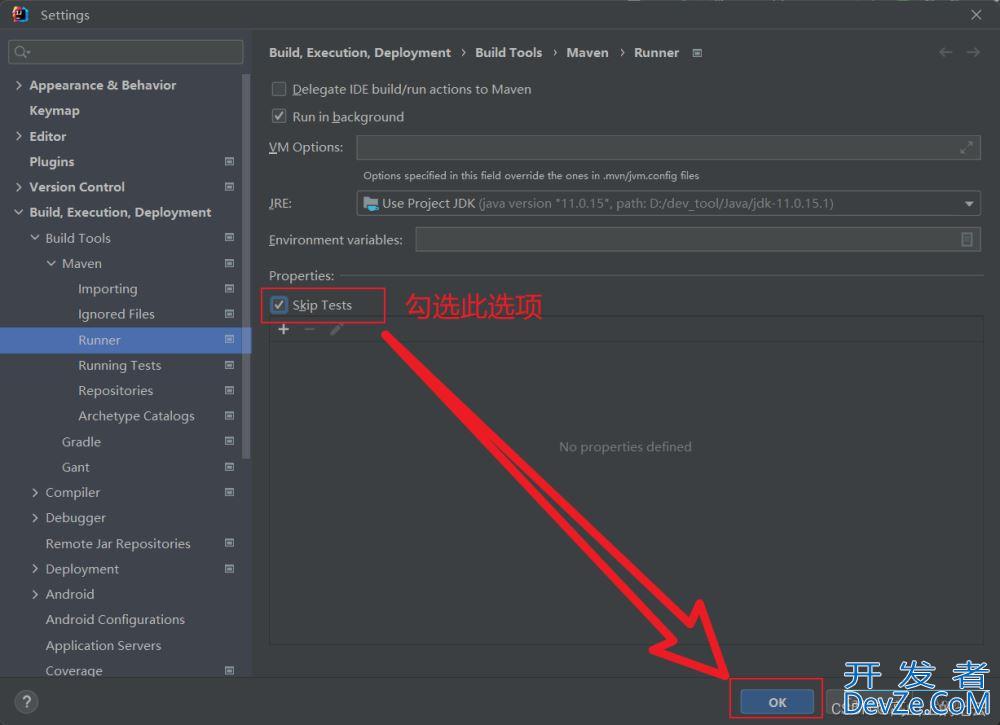
Task: Click the OK button
Action: pyautogui.click(x=777, y=702)
